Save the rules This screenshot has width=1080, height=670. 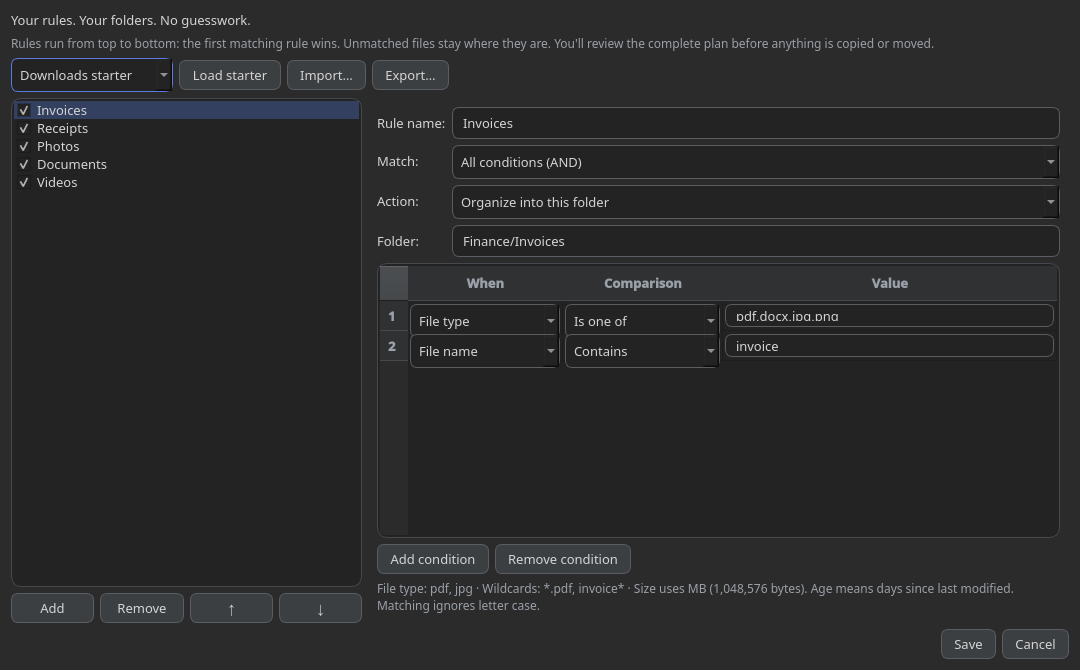coord(968,644)
